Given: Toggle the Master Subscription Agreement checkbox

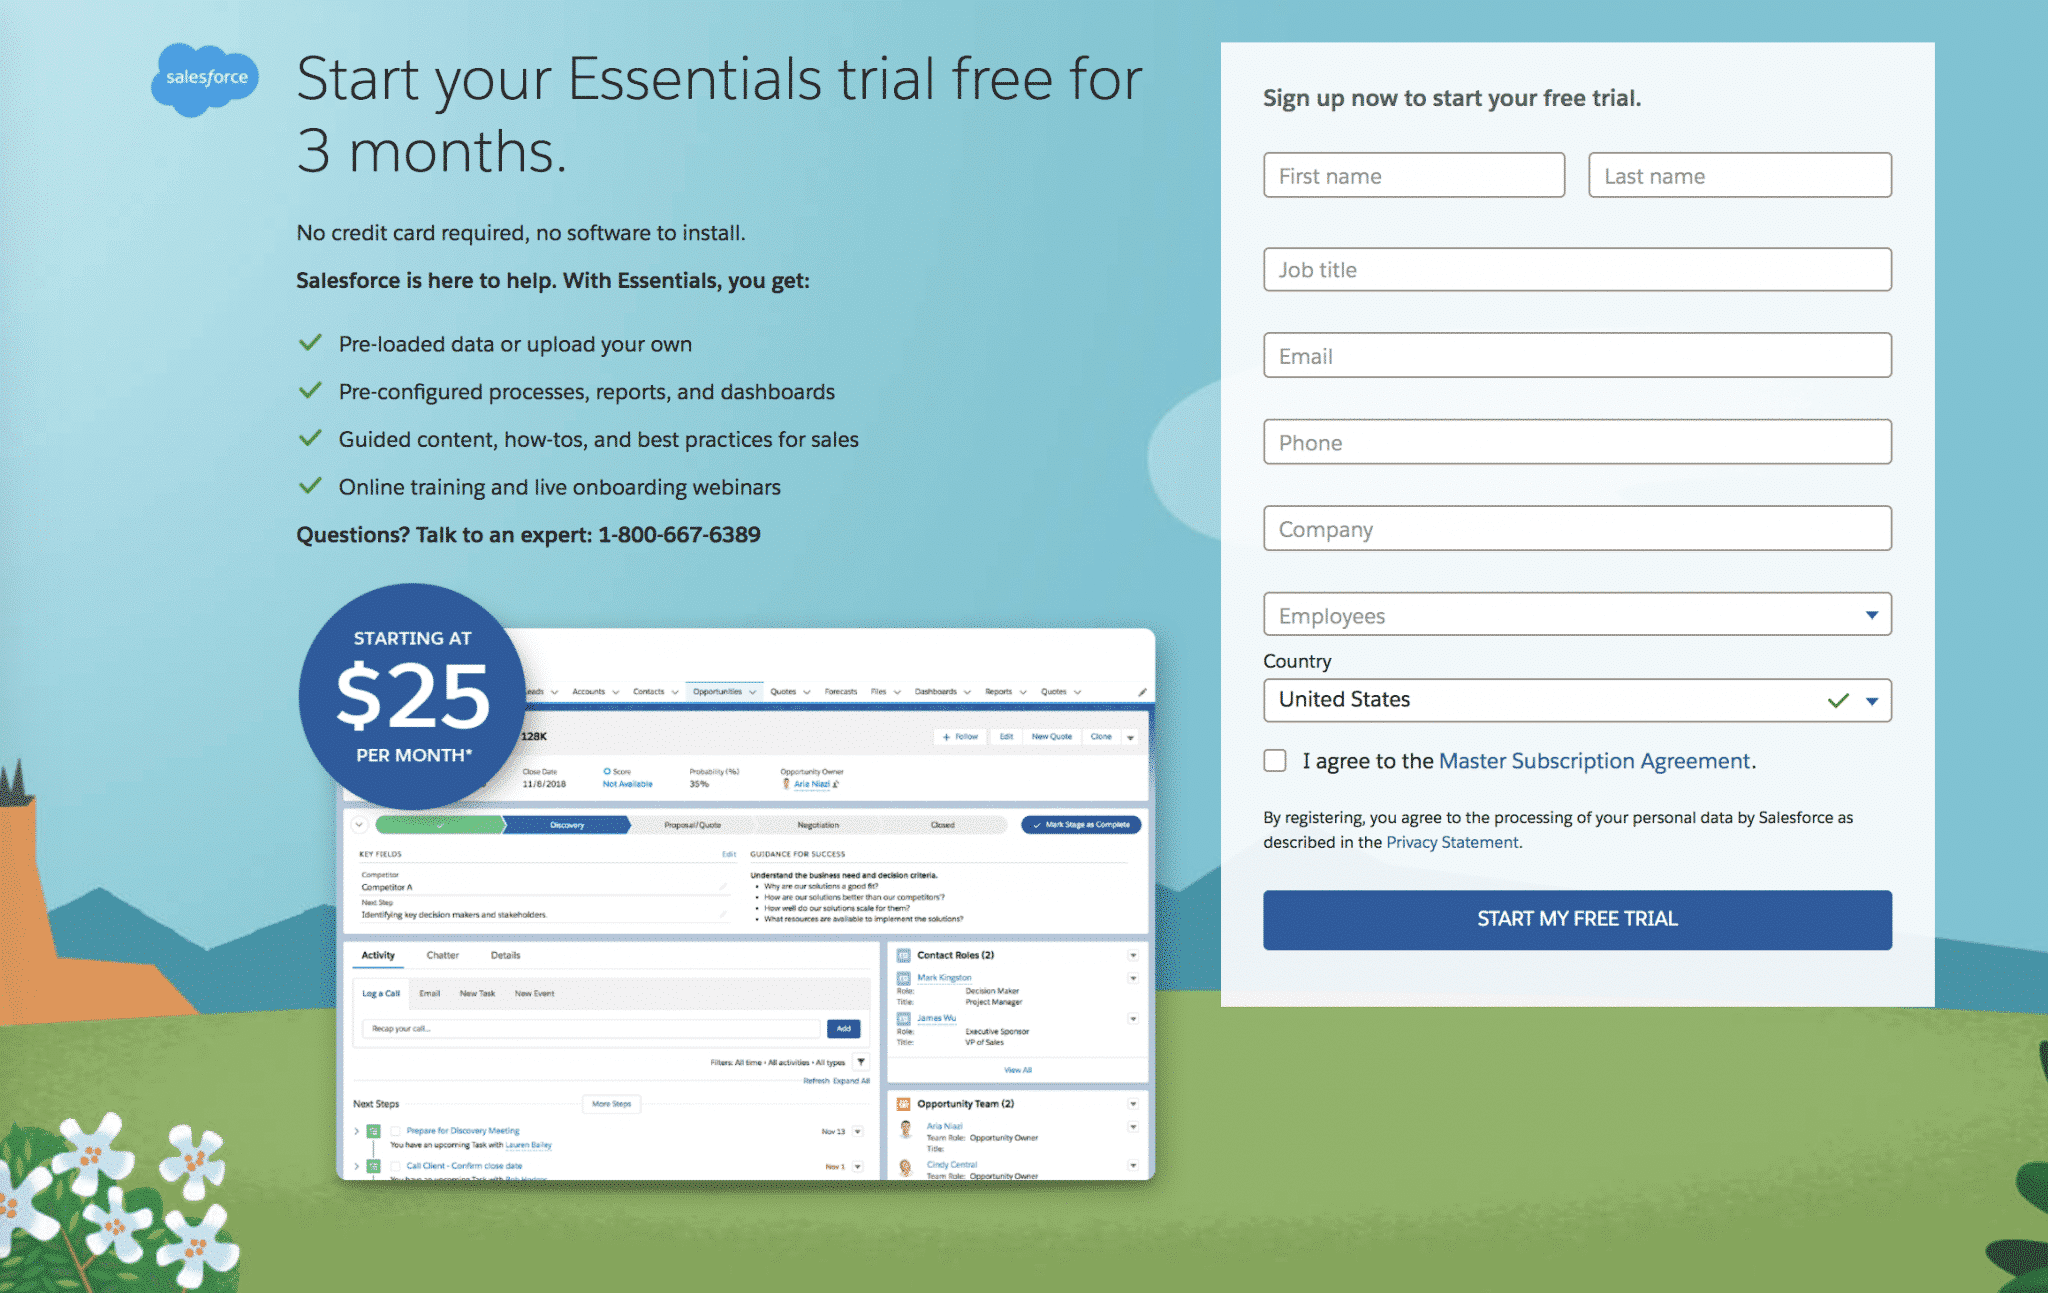Looking at the screenshot, I should 1272,761.
